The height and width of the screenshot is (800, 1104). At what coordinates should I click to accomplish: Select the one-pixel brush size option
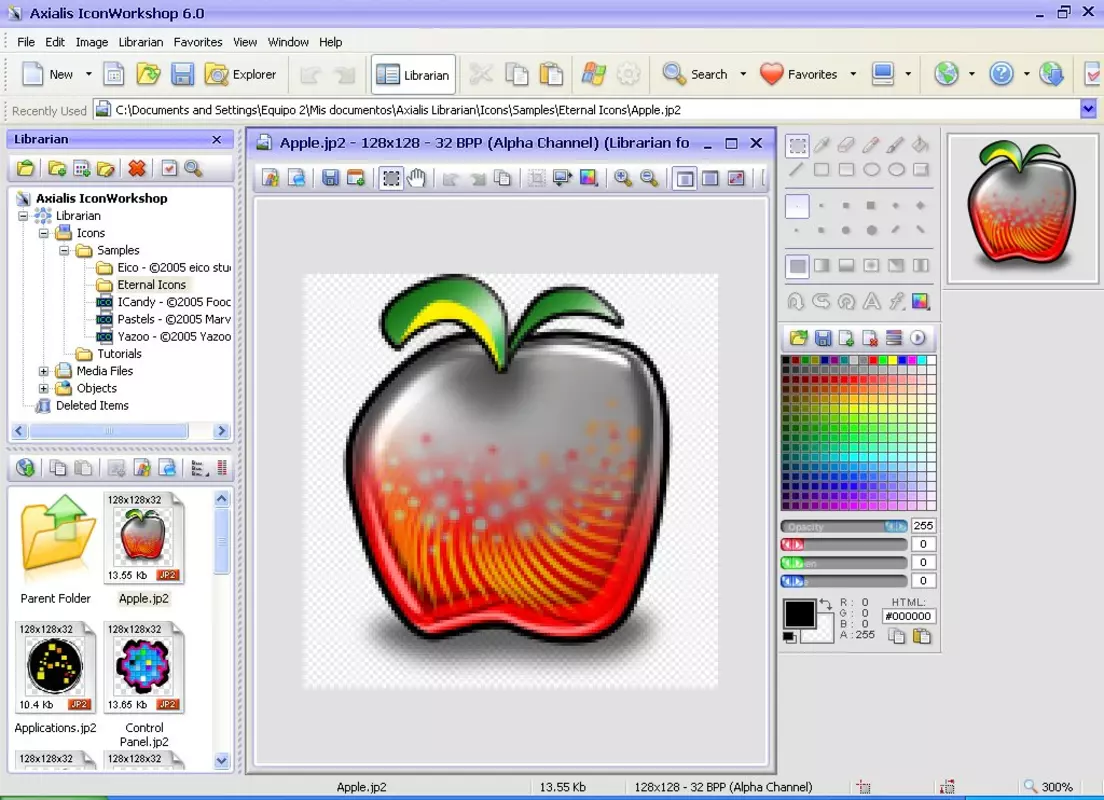pos(797,206)
